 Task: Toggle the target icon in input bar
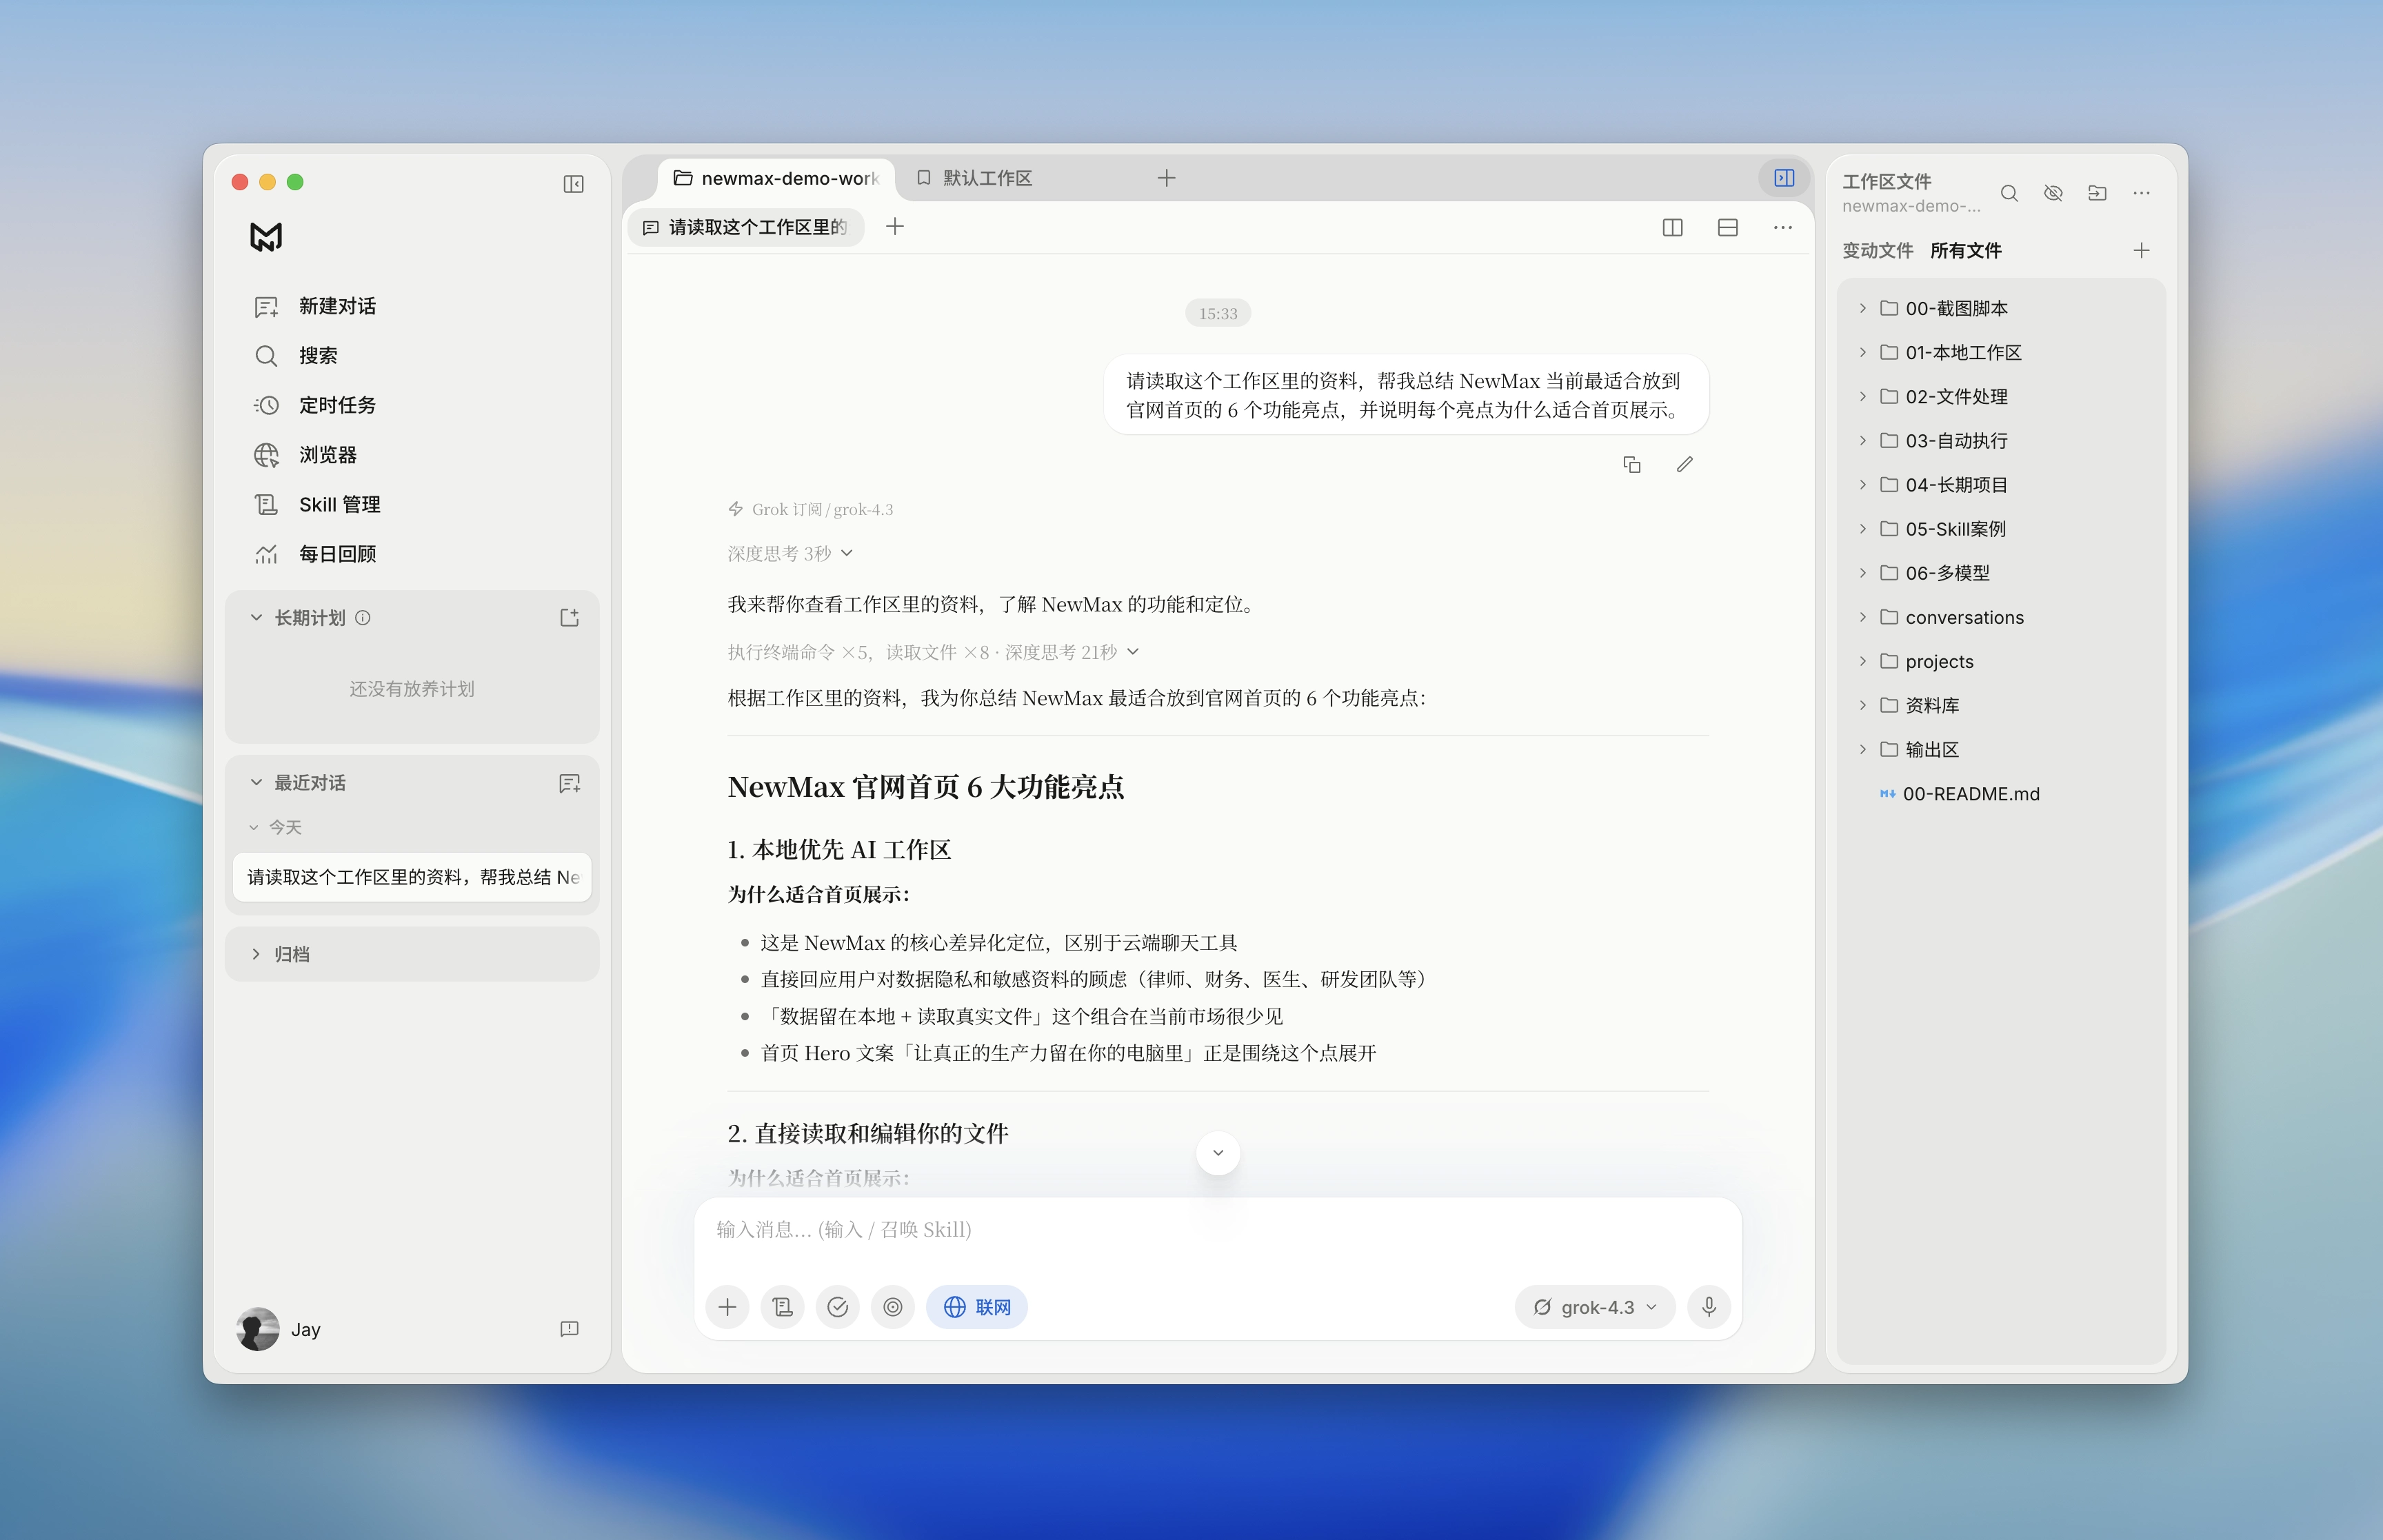892,1307
